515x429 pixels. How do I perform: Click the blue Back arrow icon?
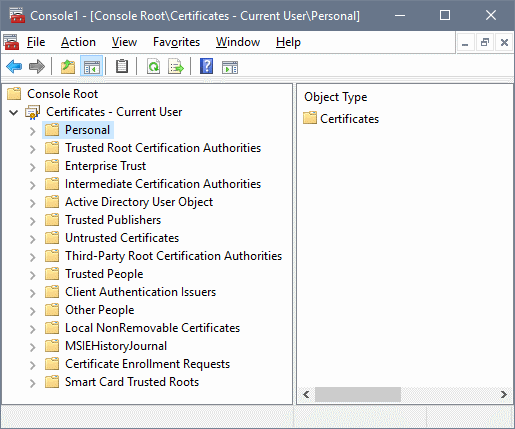point(14,67)
